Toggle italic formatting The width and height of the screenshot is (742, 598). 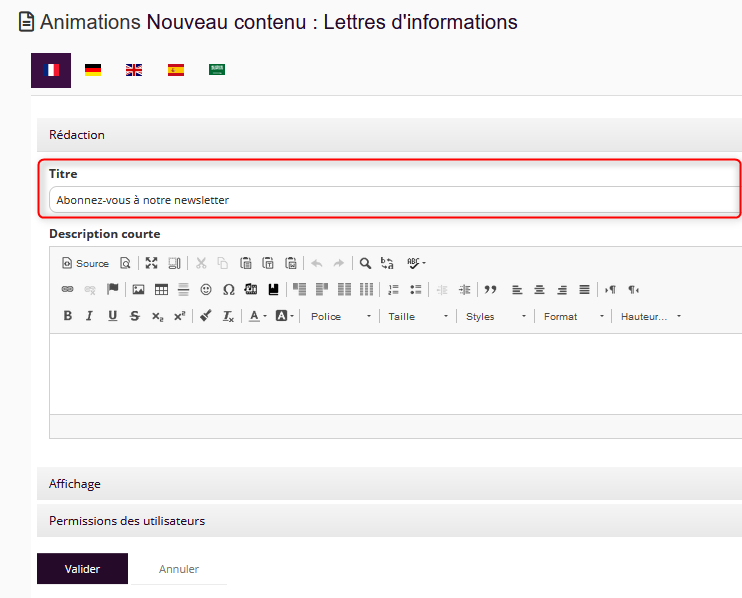pos(90,316)
